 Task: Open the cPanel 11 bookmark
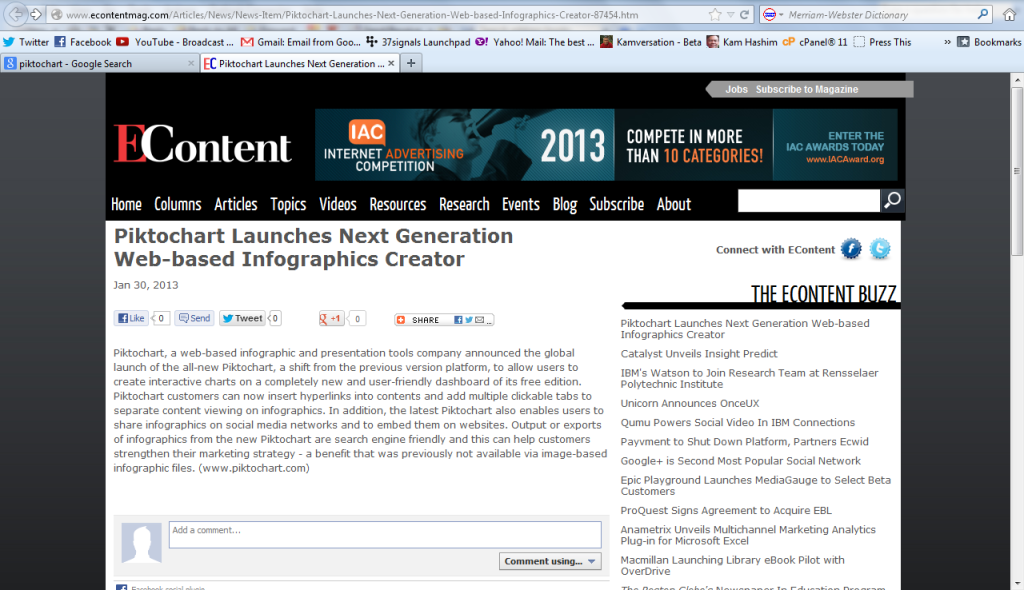815,42
